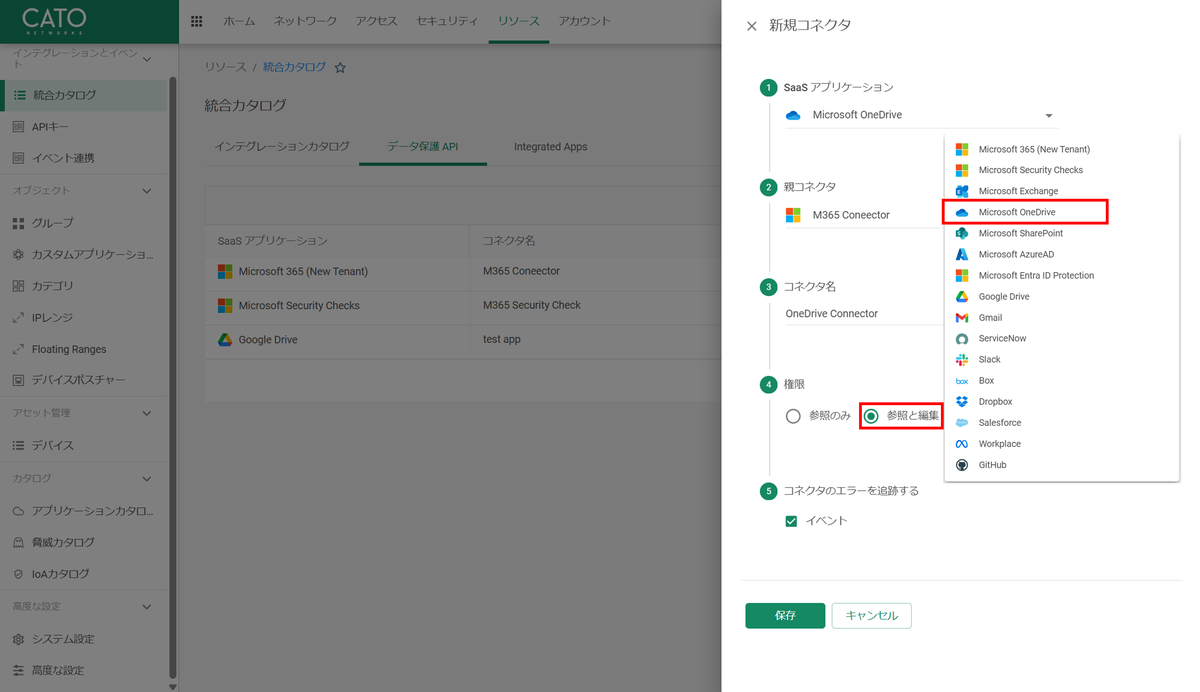Viewport: 1200px width, 692px height.
Task: Click the IPレンジ sidebar icon
Action: (18, 318)
